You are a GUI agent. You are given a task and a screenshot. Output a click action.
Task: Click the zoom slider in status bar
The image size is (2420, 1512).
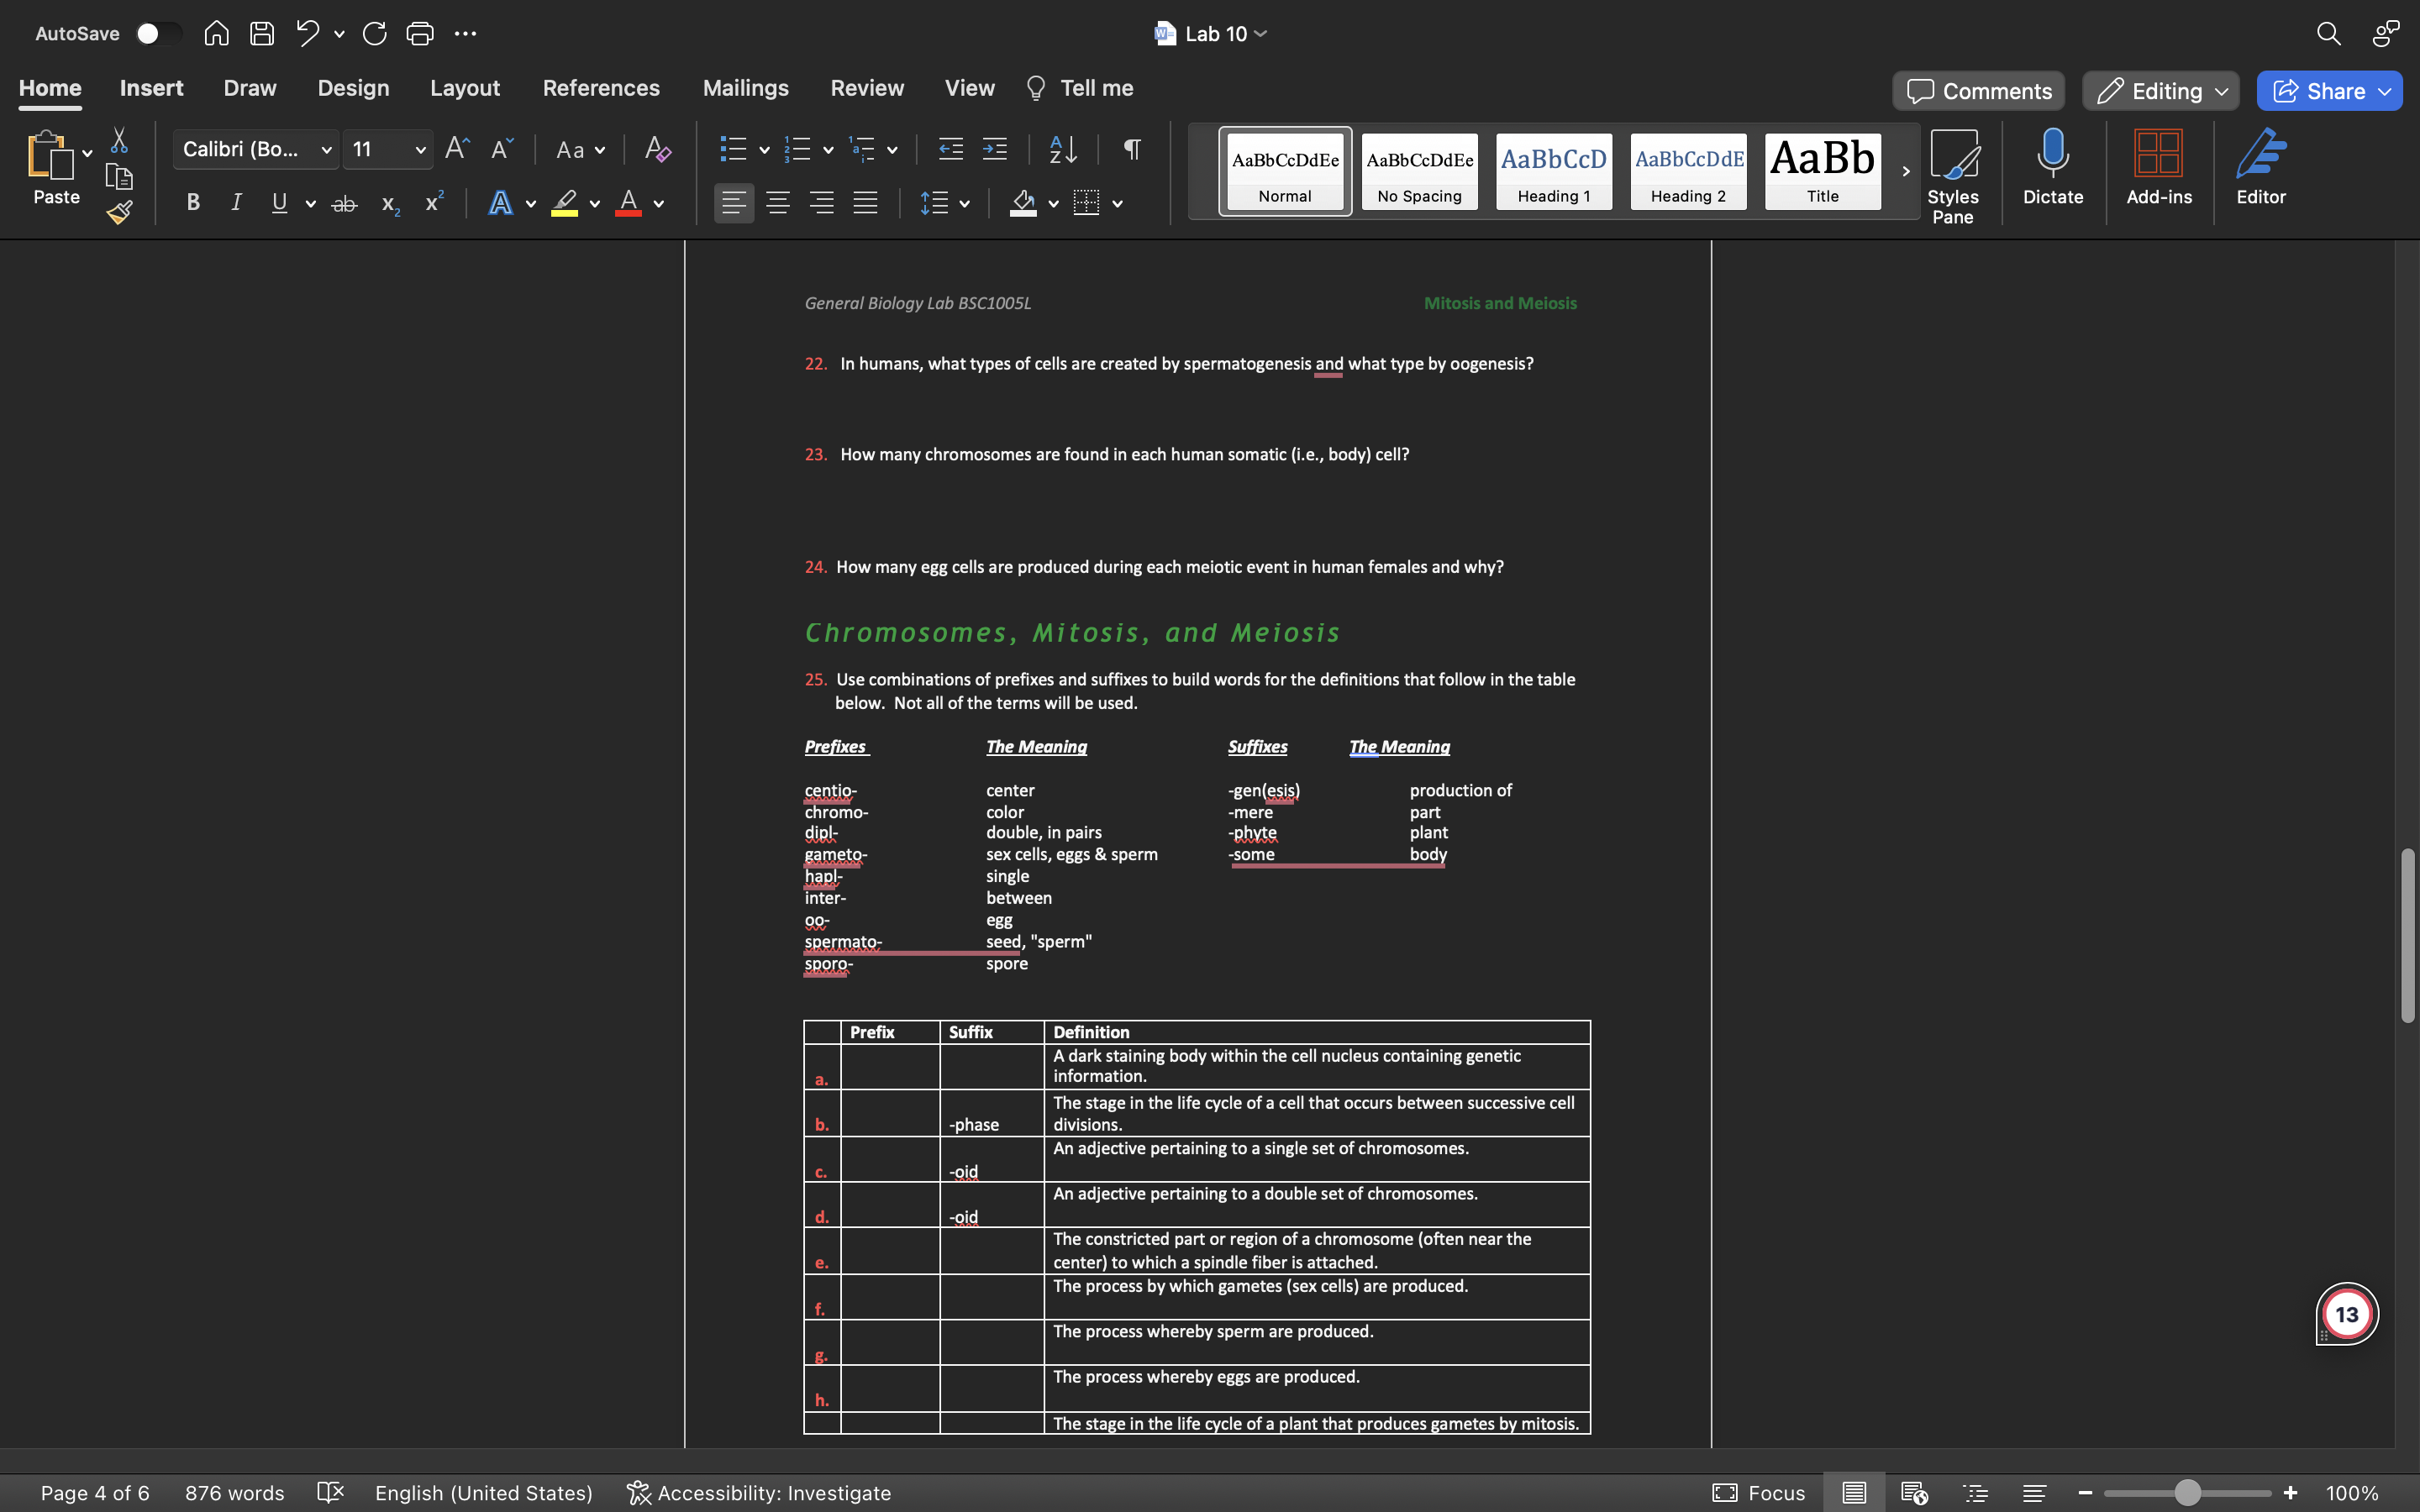point(2187,1493)
